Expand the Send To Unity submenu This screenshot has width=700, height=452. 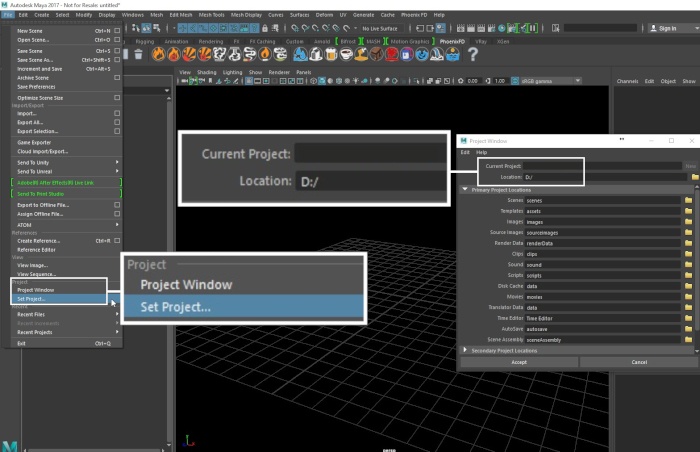pos(117,162)
